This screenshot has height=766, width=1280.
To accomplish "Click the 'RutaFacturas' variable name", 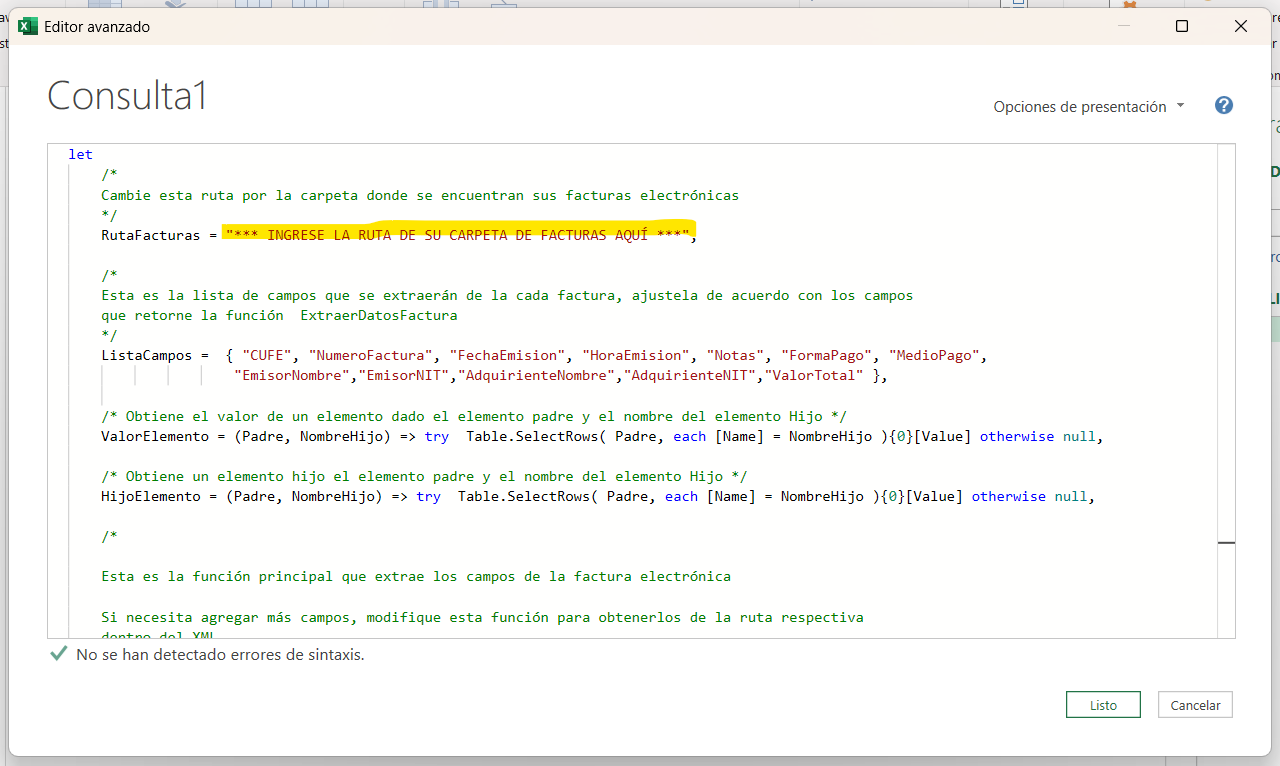I will point(151,235).
